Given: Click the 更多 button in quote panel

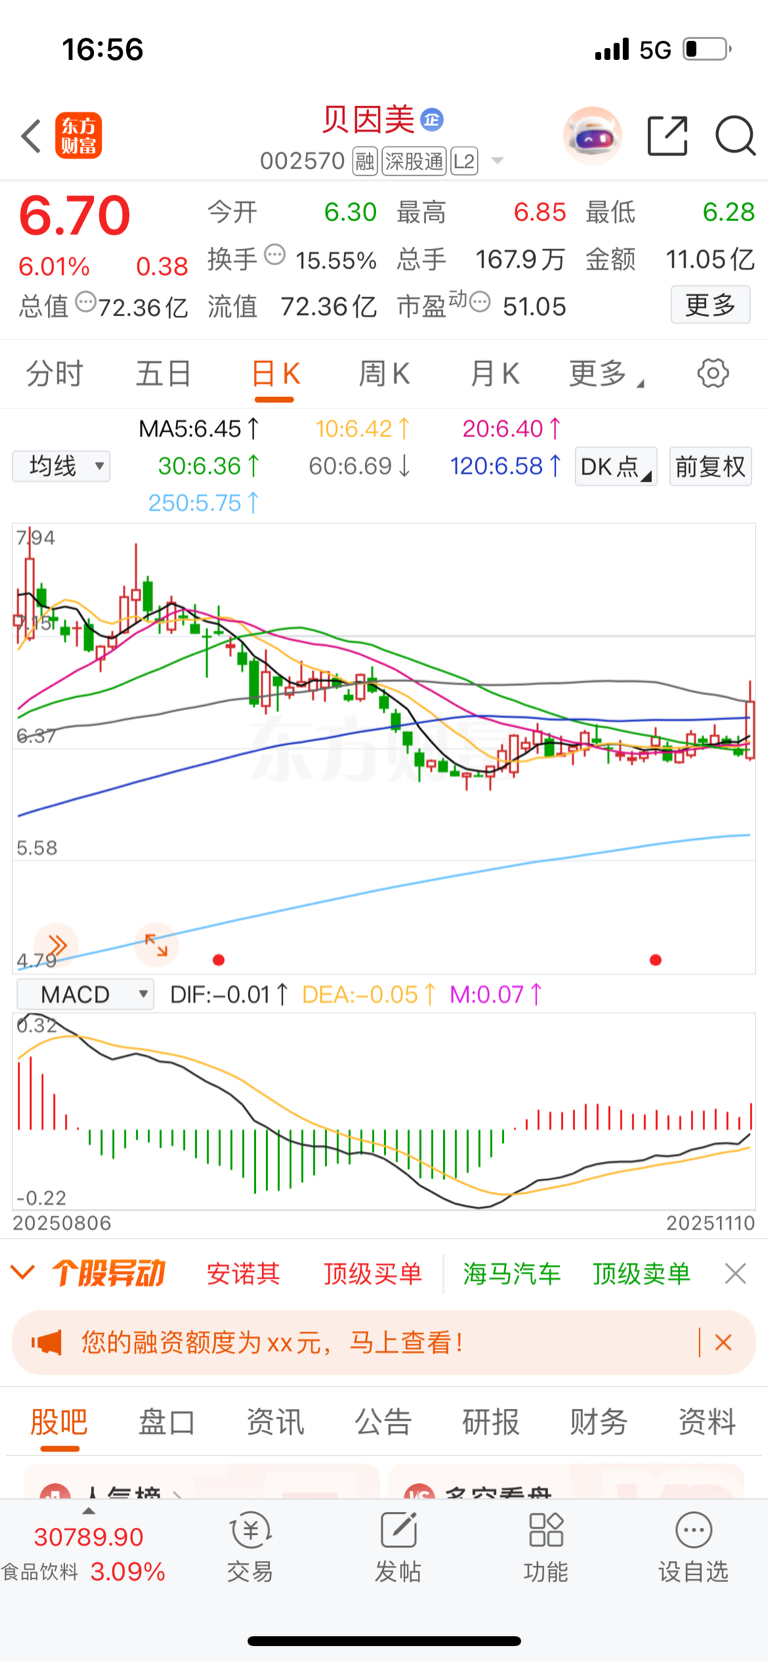Looking at the screenshot, I should tap(710, 305).
